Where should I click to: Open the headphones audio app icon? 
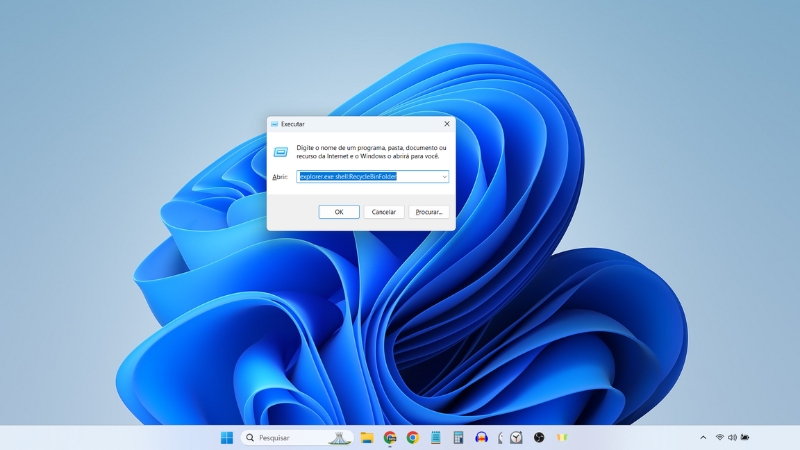tap(481, 438)
